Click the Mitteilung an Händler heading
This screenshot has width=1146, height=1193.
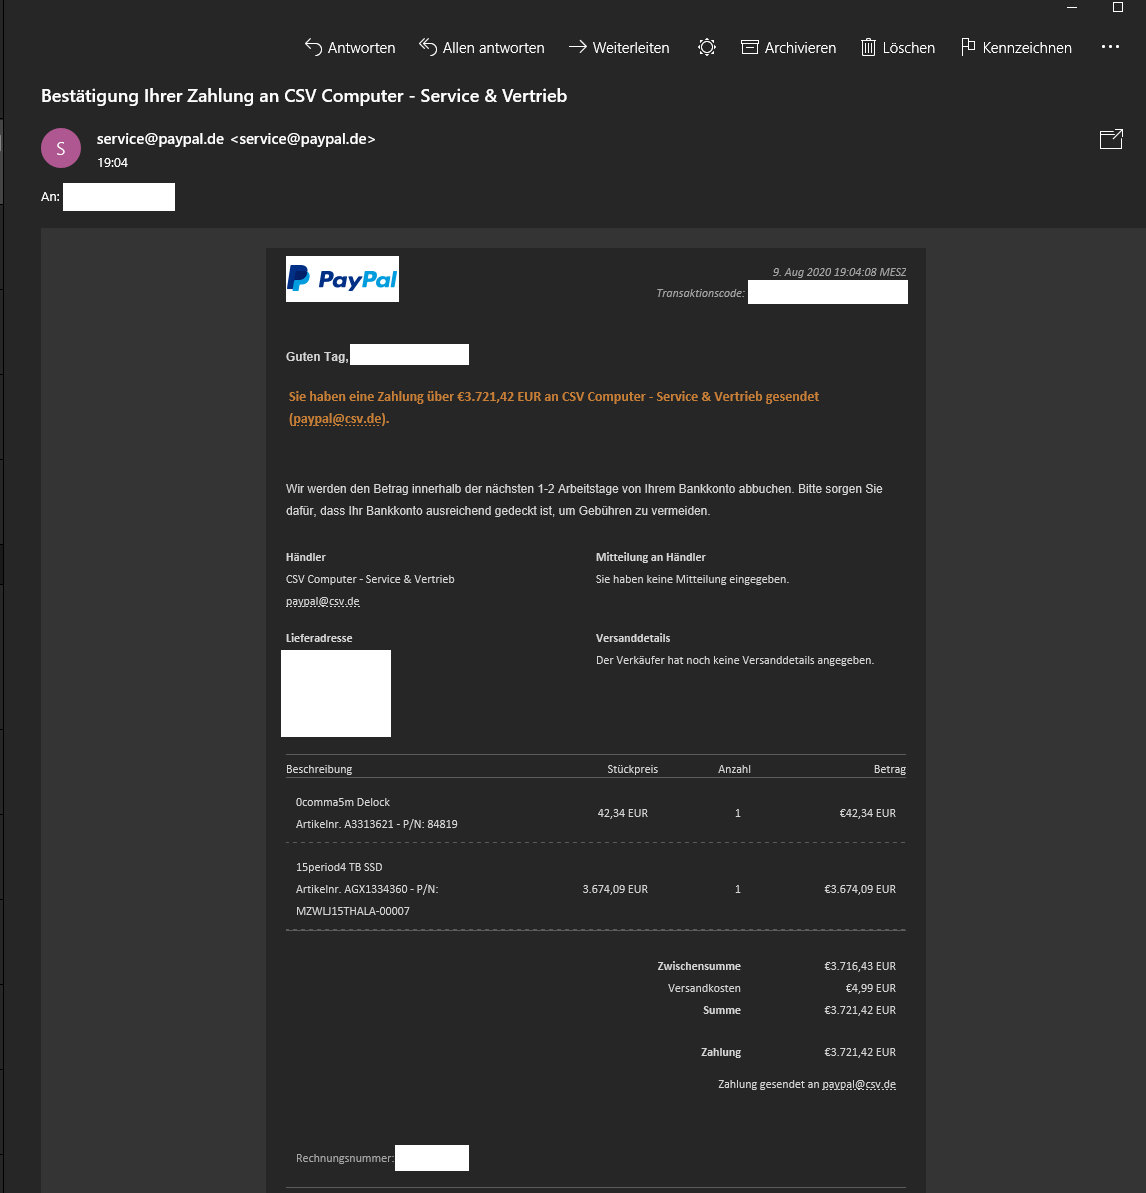[x=651, y=557]
